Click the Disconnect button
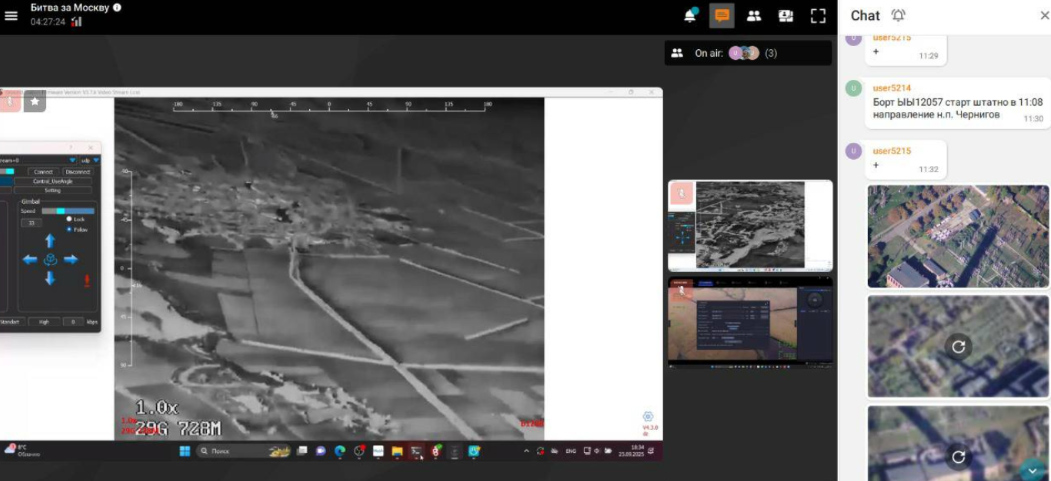Screen dimensions: 1051x481 click(77, 172)
